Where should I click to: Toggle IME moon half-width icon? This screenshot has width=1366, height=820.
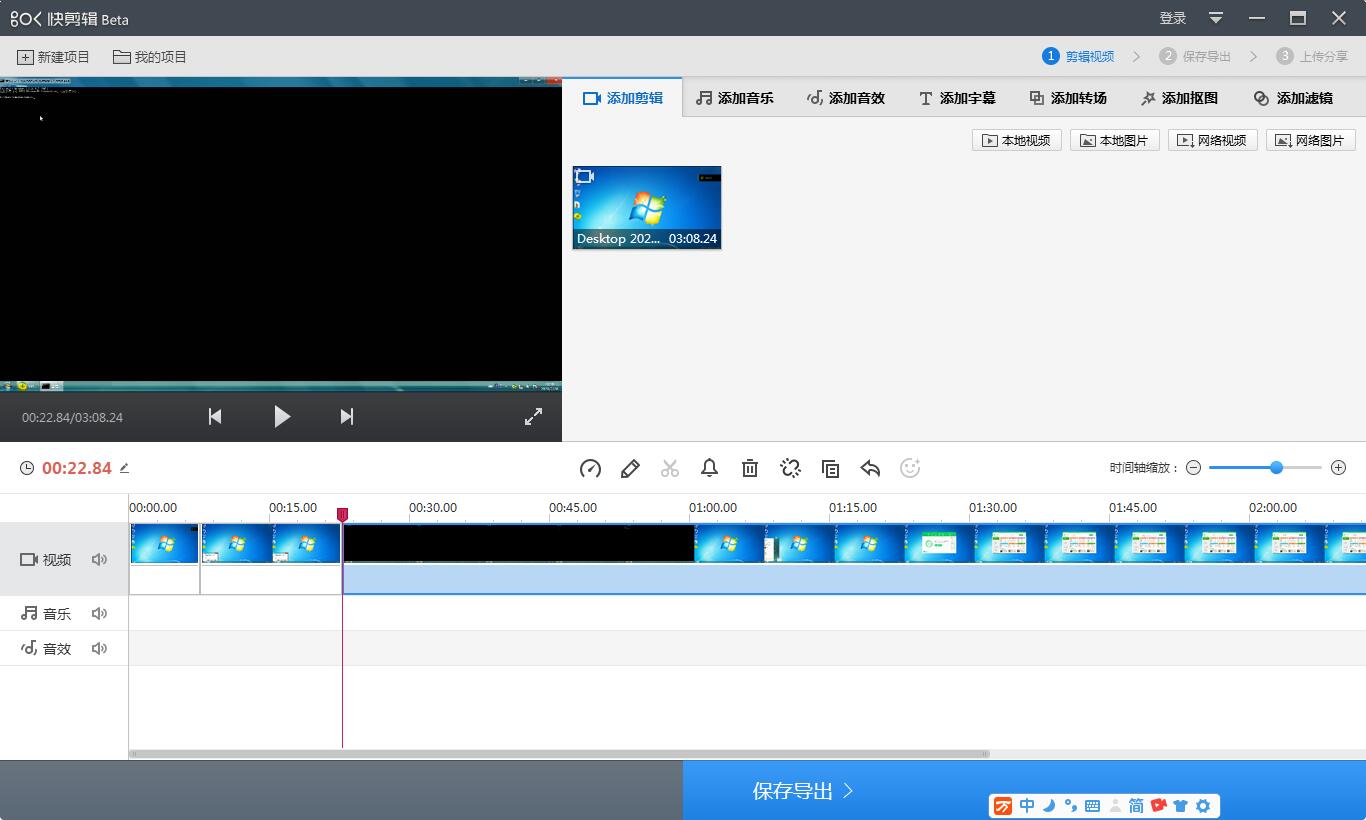(1049, 806)
